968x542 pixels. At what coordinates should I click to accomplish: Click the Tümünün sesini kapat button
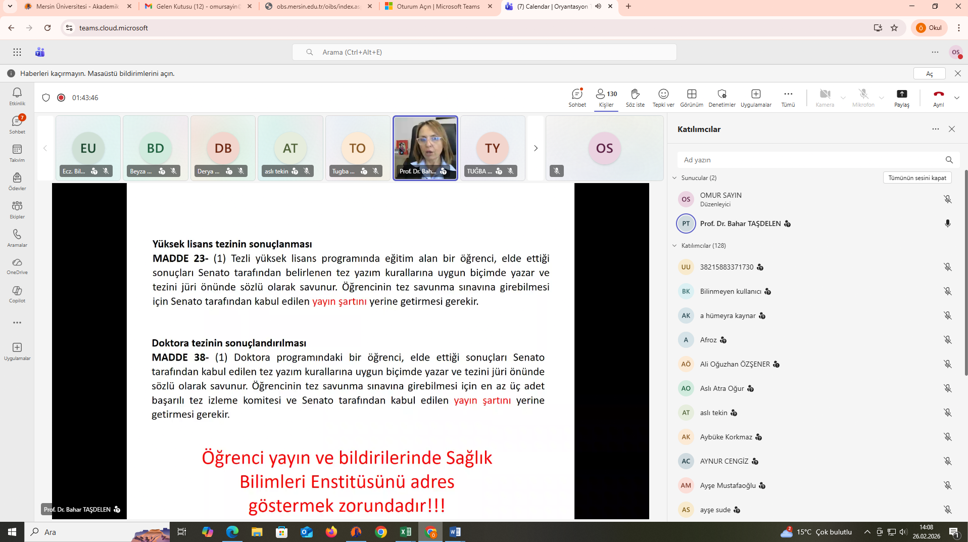point(916,178)
